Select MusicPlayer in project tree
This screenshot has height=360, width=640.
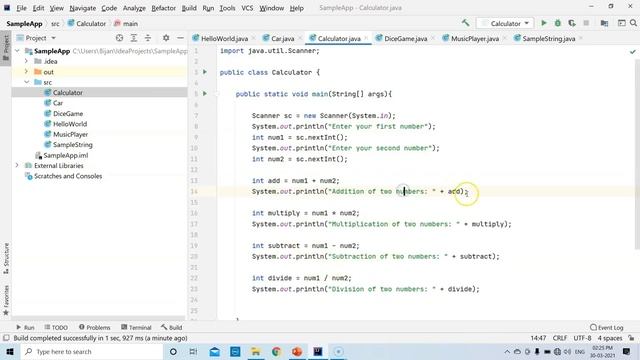click(70, 134)
